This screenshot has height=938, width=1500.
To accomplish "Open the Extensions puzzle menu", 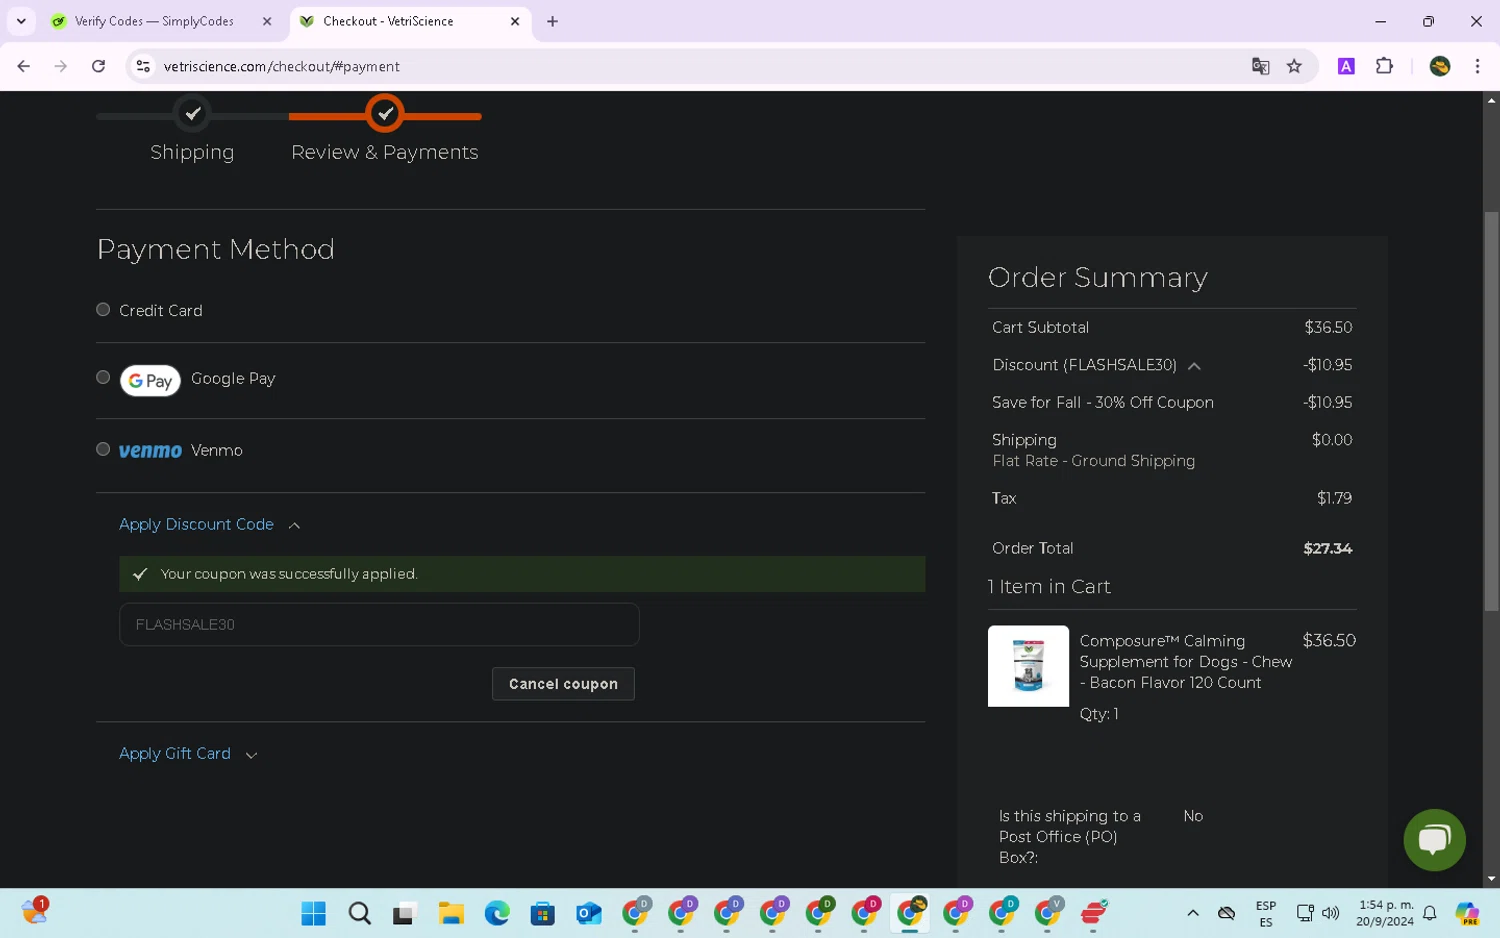I will click(1384, 66).
